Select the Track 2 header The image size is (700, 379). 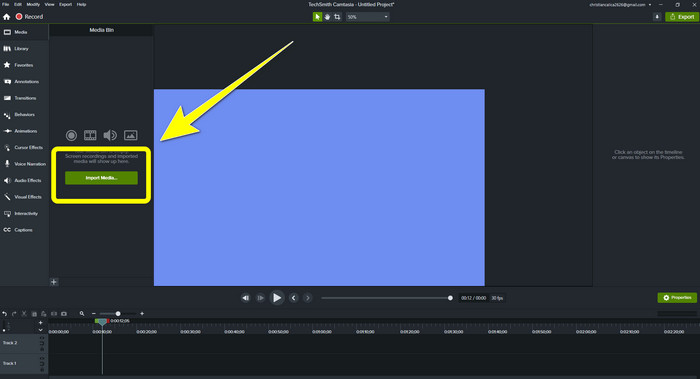pos(23,343)
